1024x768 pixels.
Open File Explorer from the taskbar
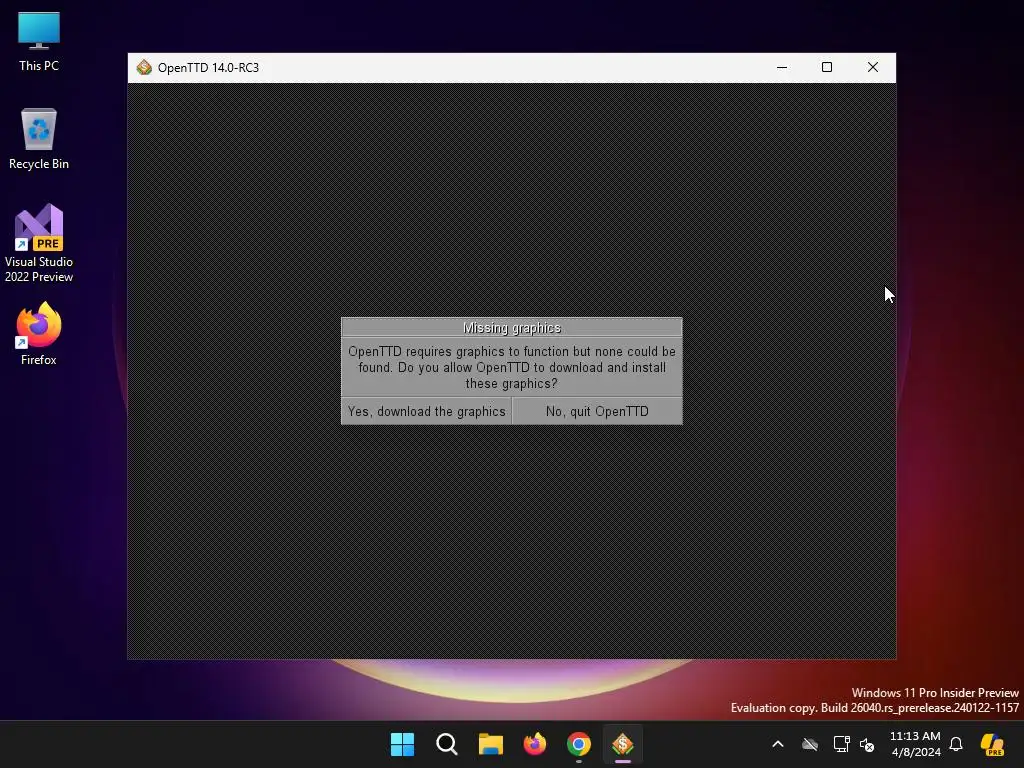(490, 744)
